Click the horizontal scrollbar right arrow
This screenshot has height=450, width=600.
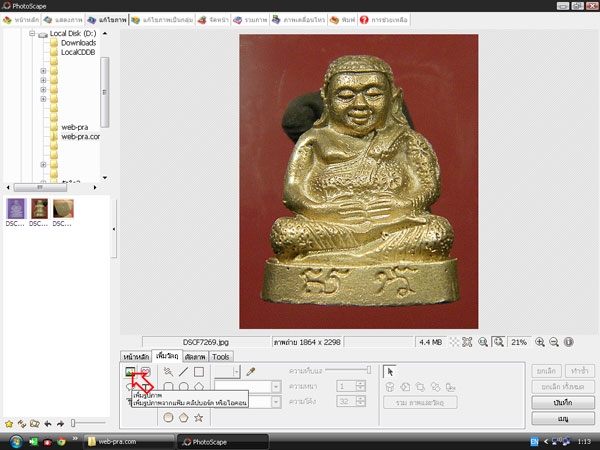pos(95,188)
